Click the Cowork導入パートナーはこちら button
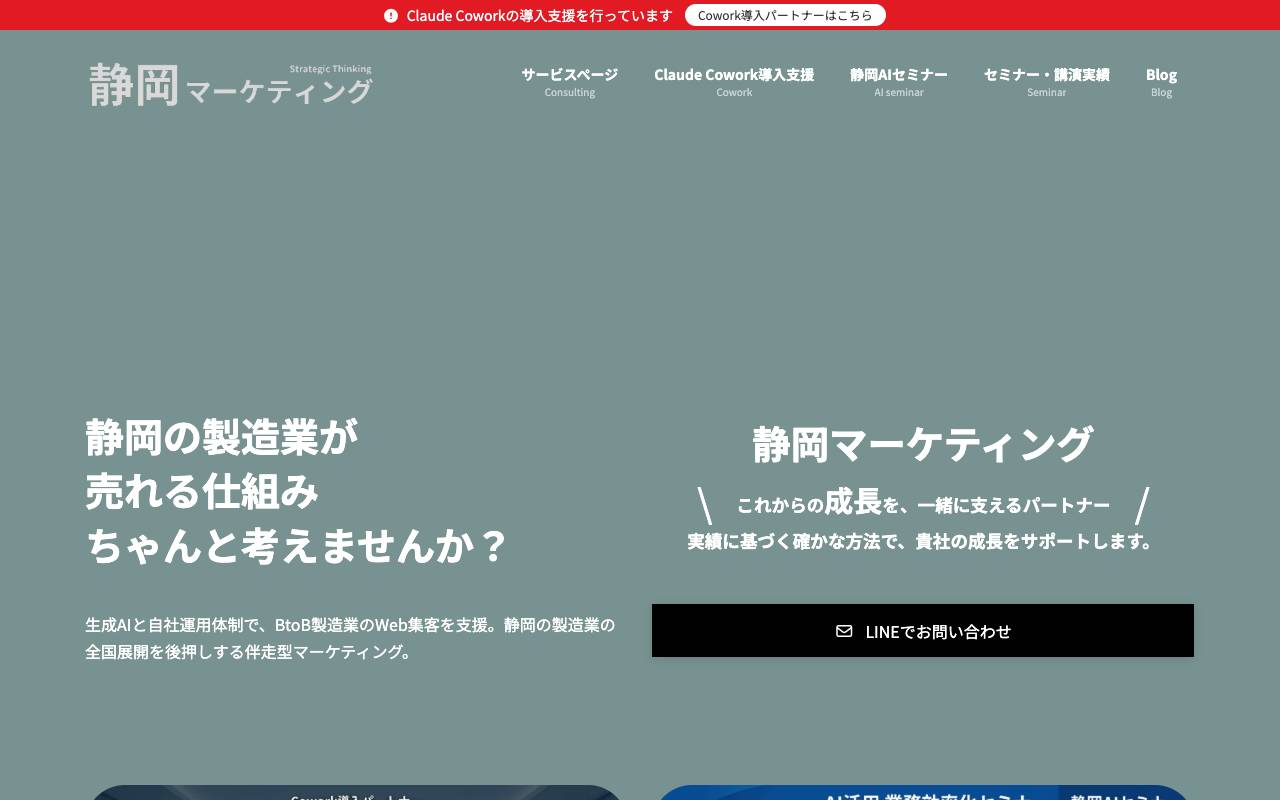The width and height of the screenshot is (1280, 800). point(785,15)
